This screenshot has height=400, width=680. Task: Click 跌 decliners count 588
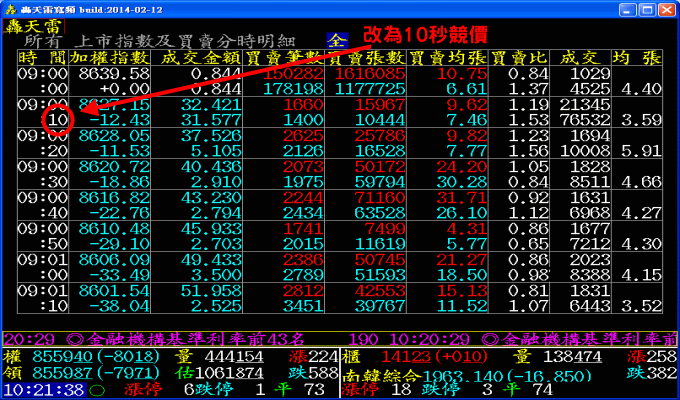click(x=323, y=373)
